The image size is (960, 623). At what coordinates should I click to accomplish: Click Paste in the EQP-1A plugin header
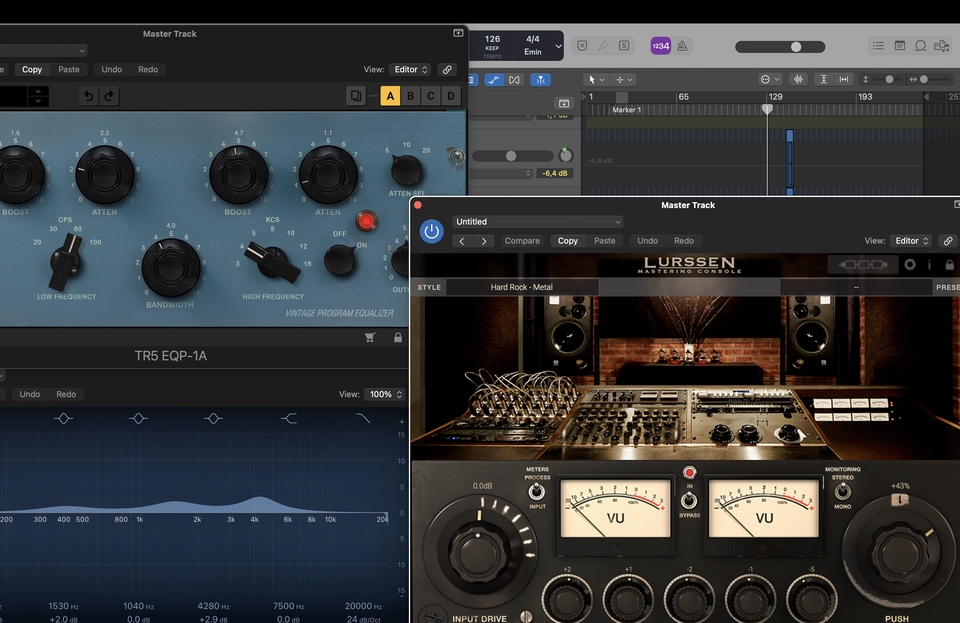tap(69, 70)
